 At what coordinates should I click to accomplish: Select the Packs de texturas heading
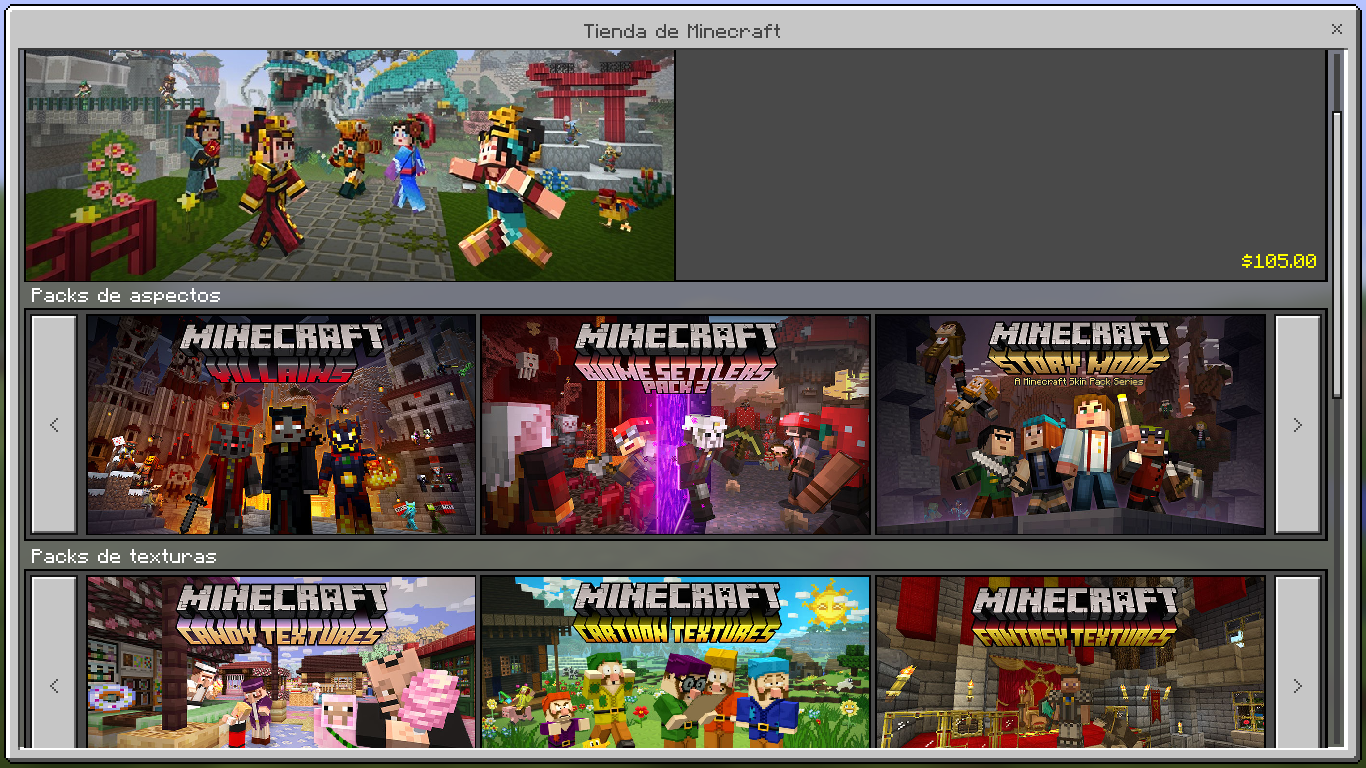pos(123,556)
